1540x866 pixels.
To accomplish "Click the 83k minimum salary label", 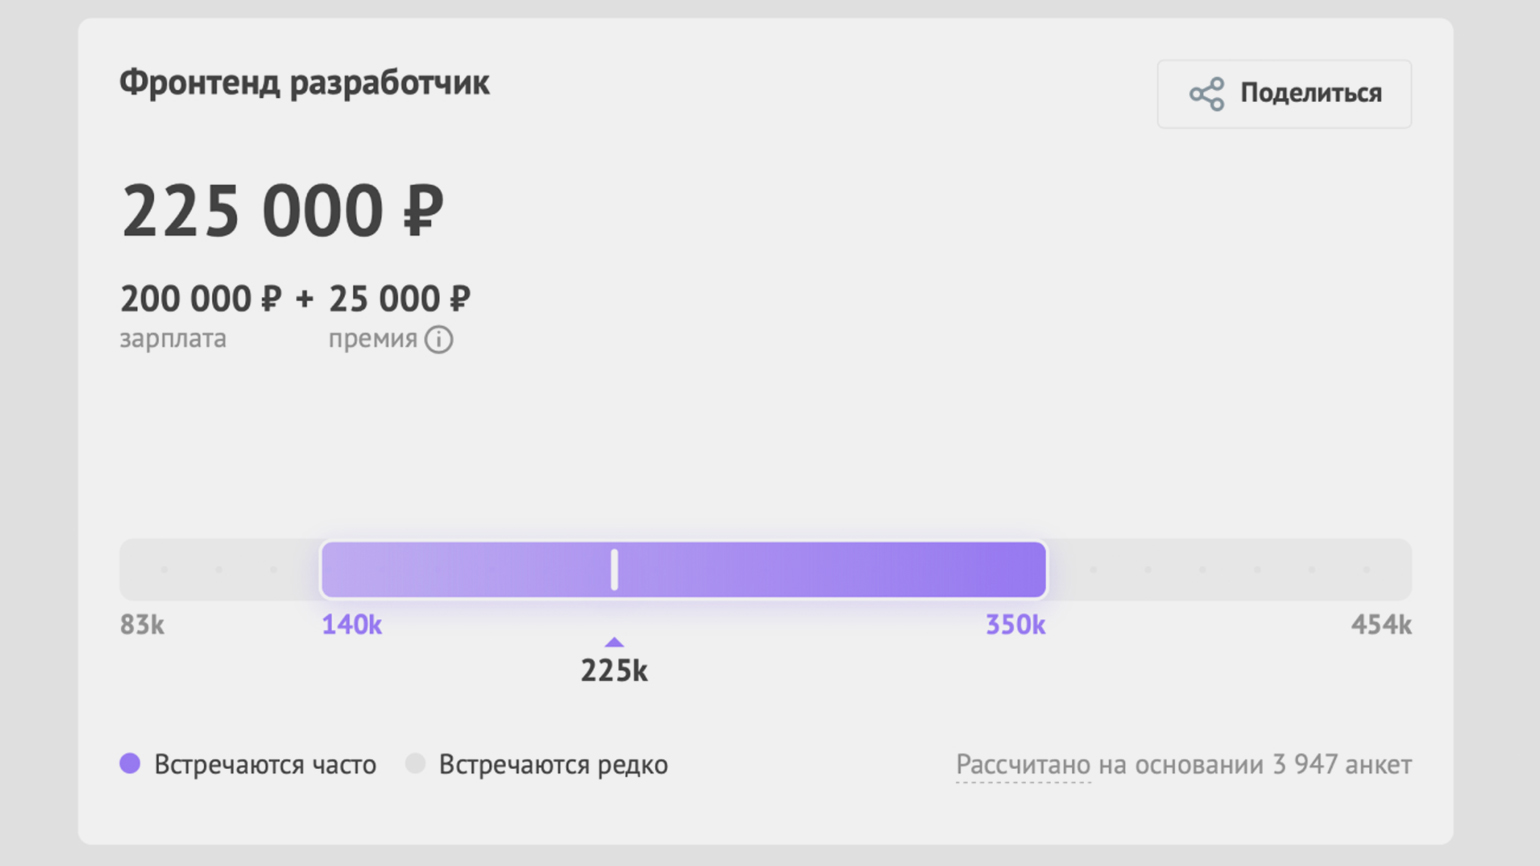I will [x=142, y=625].
